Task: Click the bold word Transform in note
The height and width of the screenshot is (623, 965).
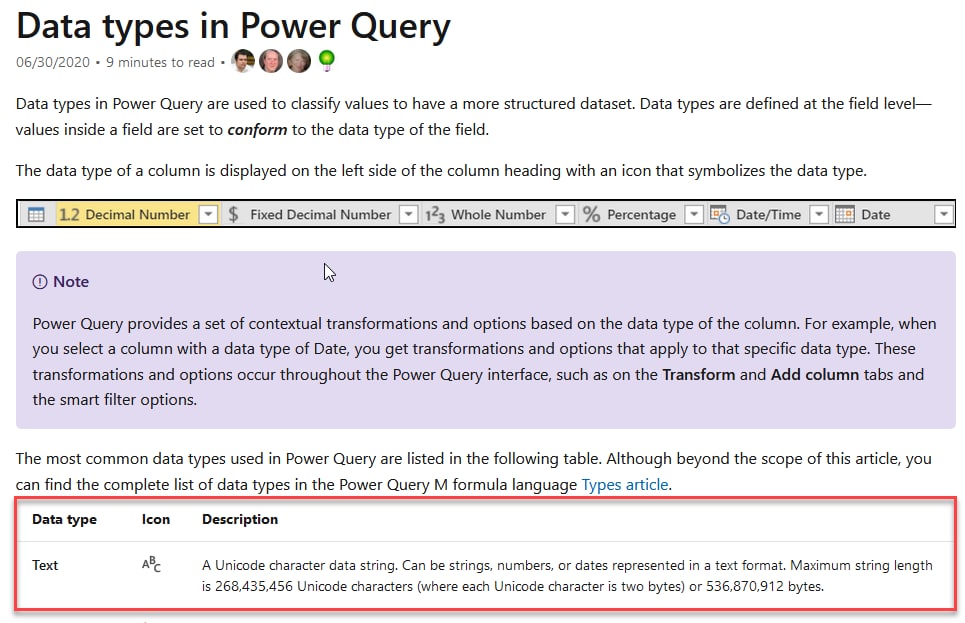Action: point(699,375)
